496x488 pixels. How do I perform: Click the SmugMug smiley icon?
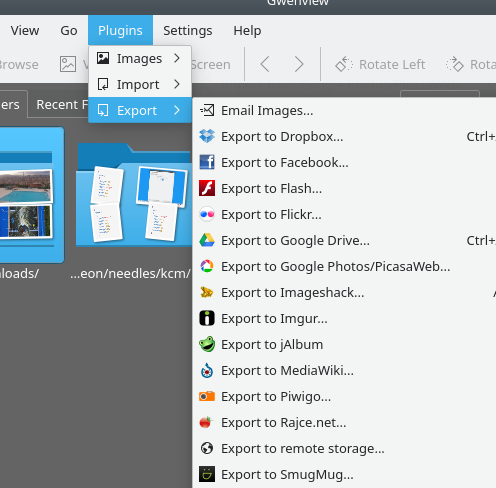coord(207,474)
